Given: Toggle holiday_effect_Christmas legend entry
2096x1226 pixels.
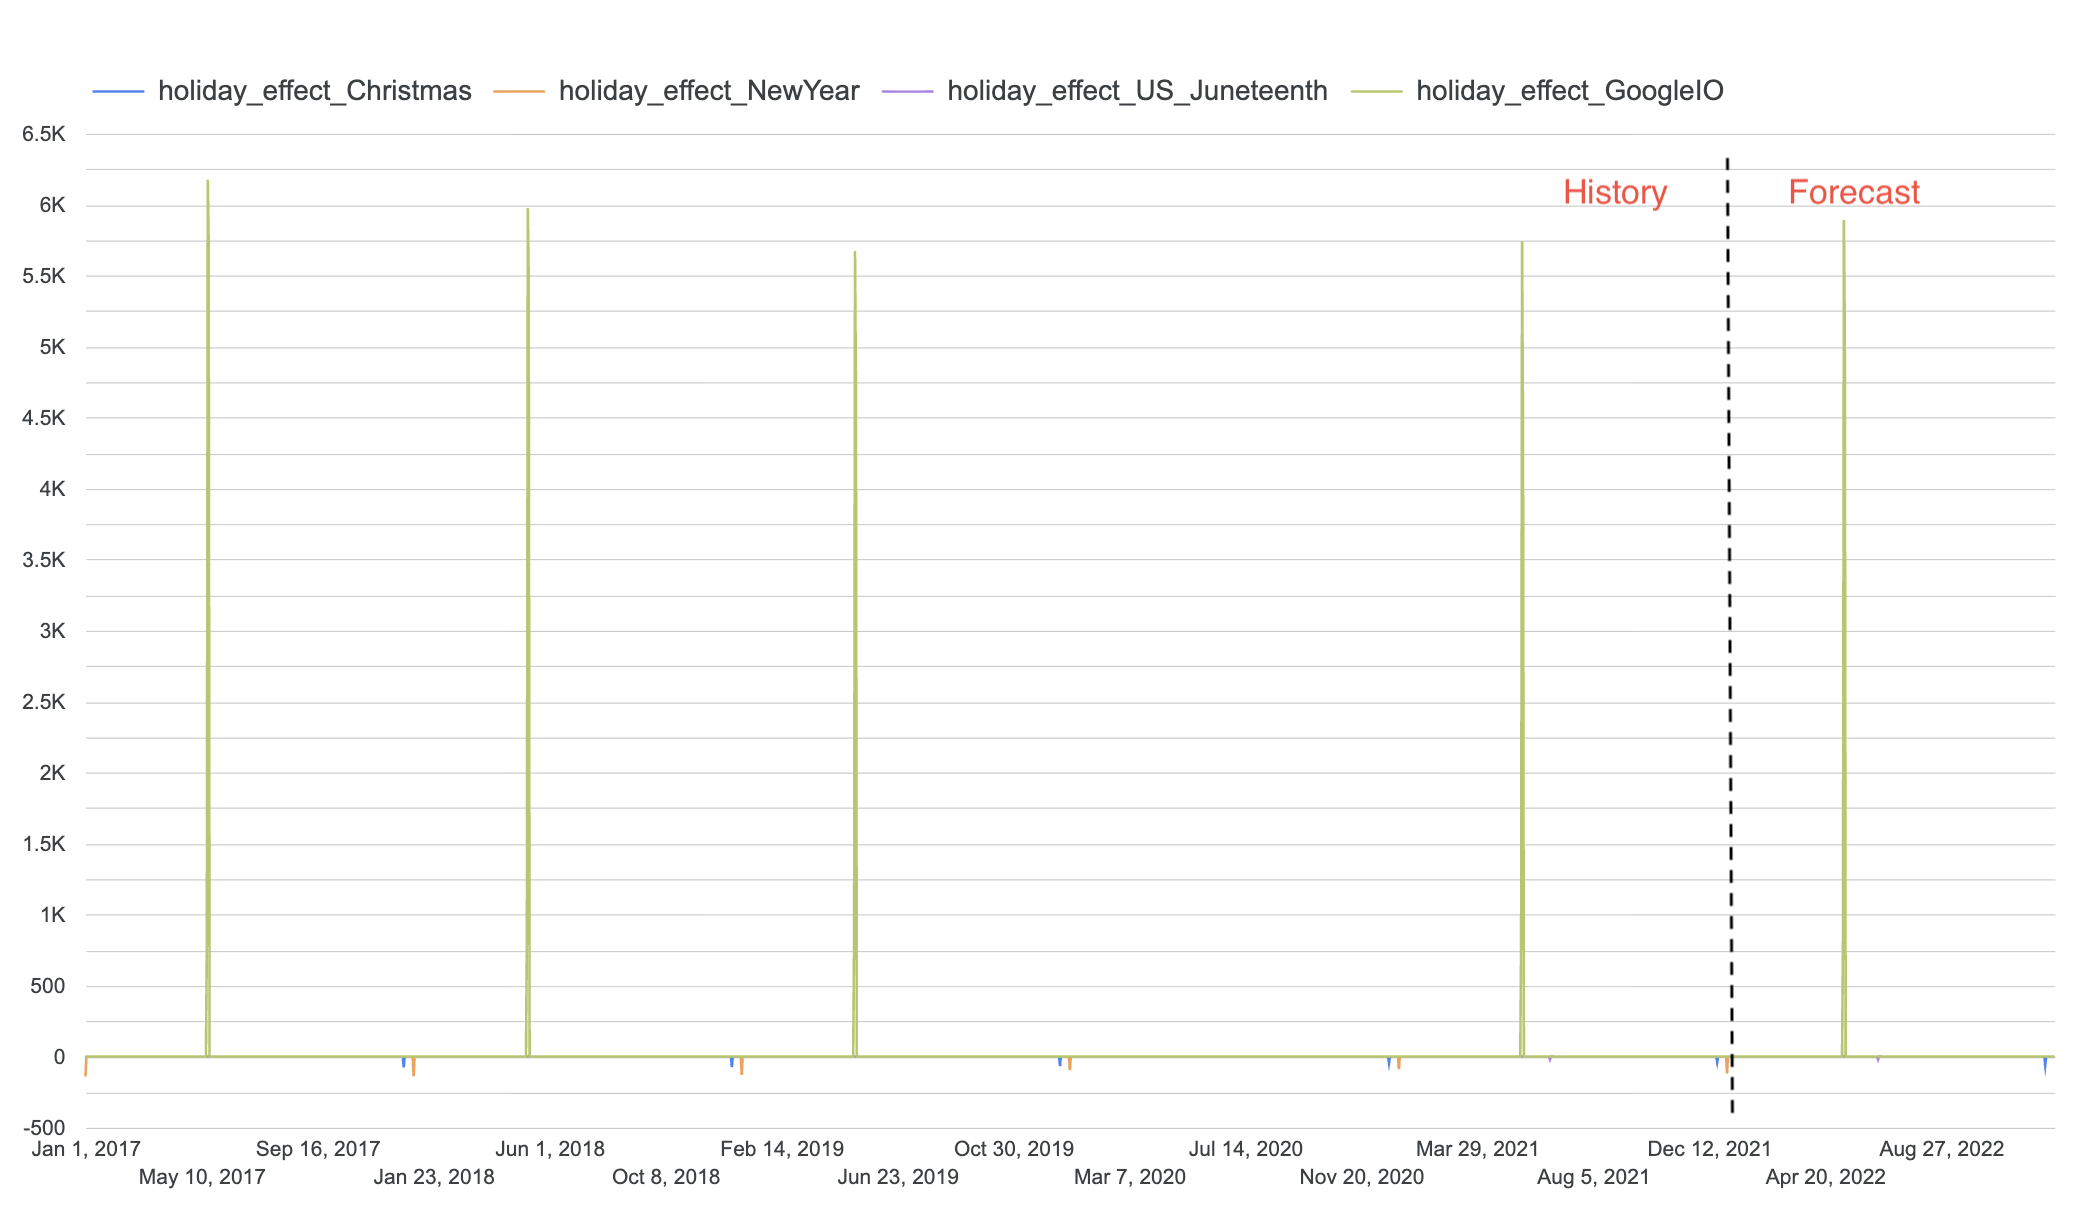Looking at the screenshot, I should (x=314, y=91).
